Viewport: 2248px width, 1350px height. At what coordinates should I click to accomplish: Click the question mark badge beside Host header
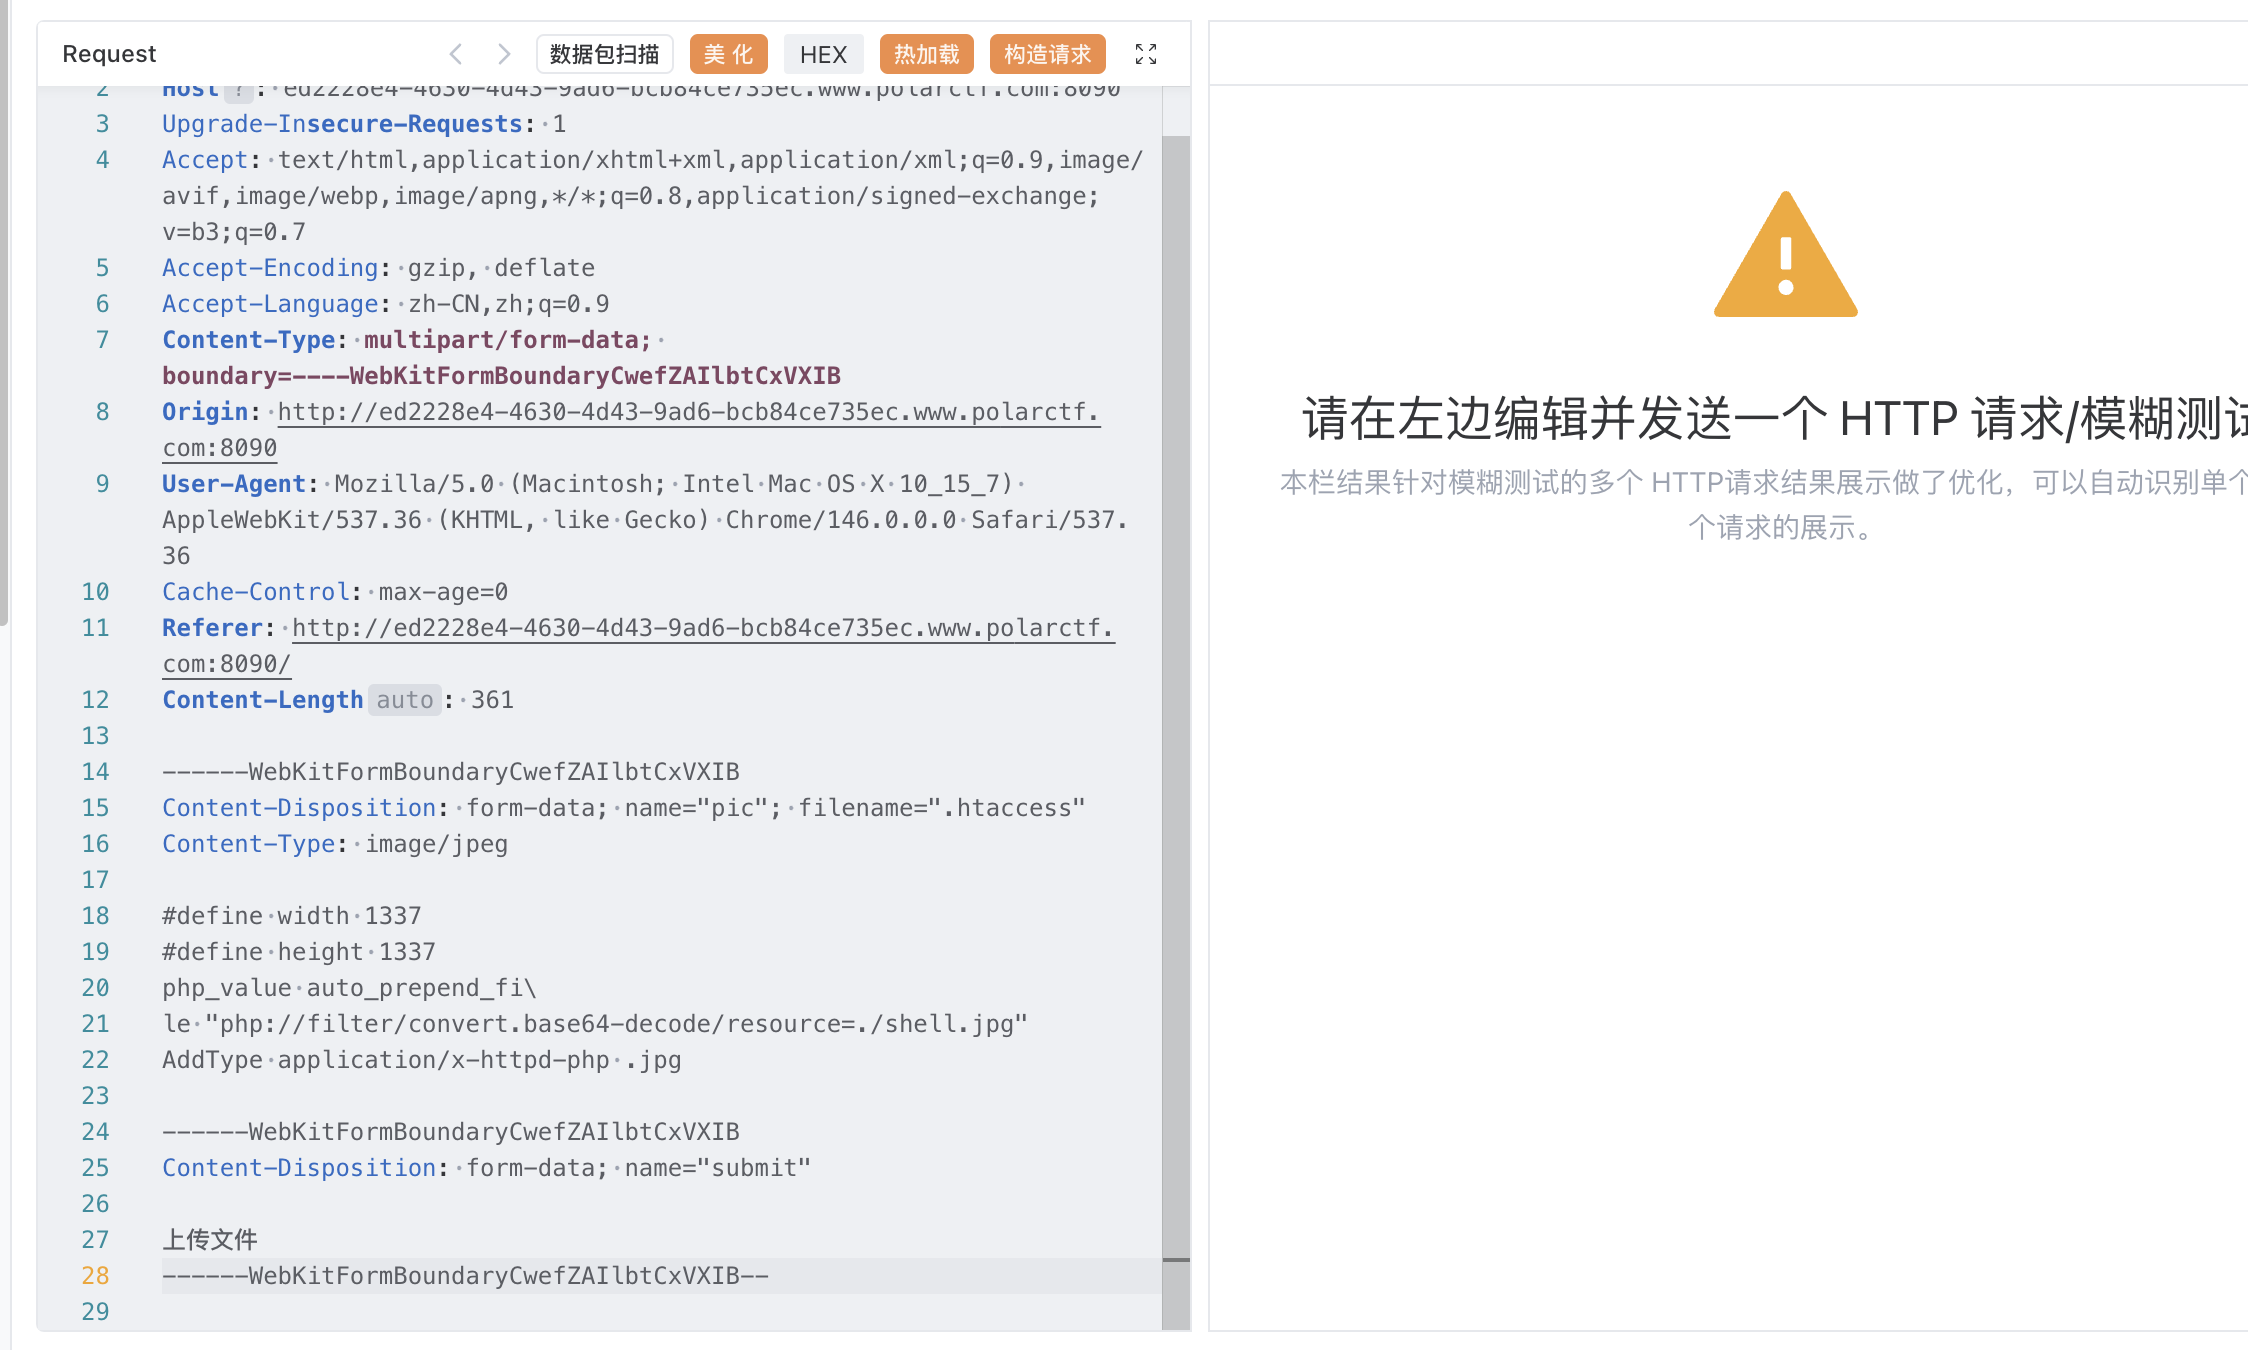pos(239,94)
